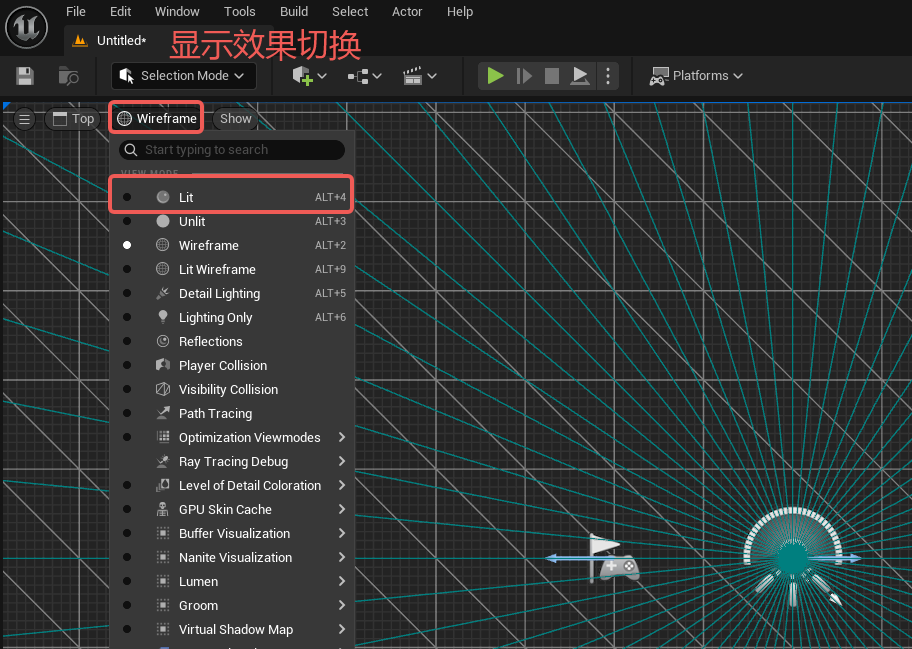This screenshot has width=912, height=649.
Task: Expand Buffer Visualization submenu arrow
Action: pos(342,533)
